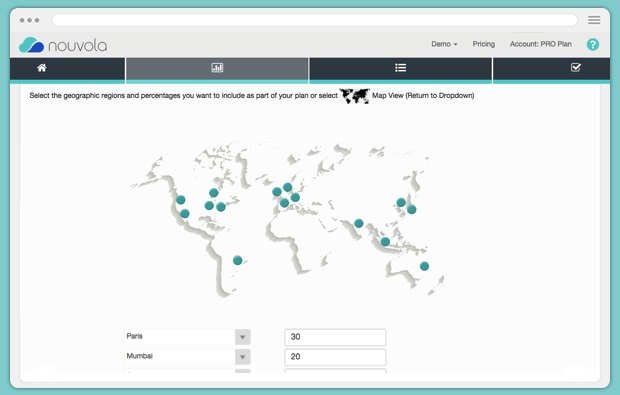
Task: Select the India map marker
Action: (359, 223)
